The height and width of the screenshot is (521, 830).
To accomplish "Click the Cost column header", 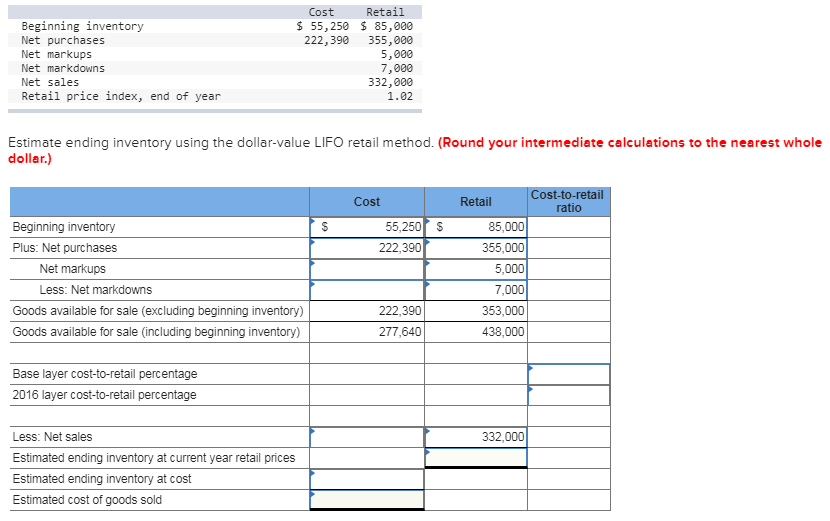I will tap(367, 202).
